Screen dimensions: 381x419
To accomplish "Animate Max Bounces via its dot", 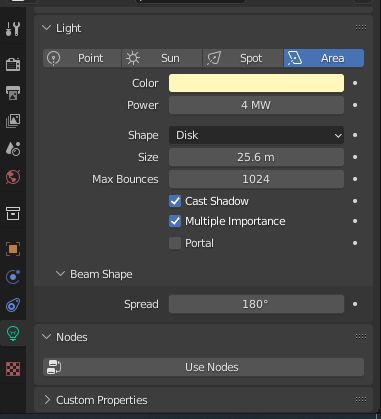I will click(355, 179).
